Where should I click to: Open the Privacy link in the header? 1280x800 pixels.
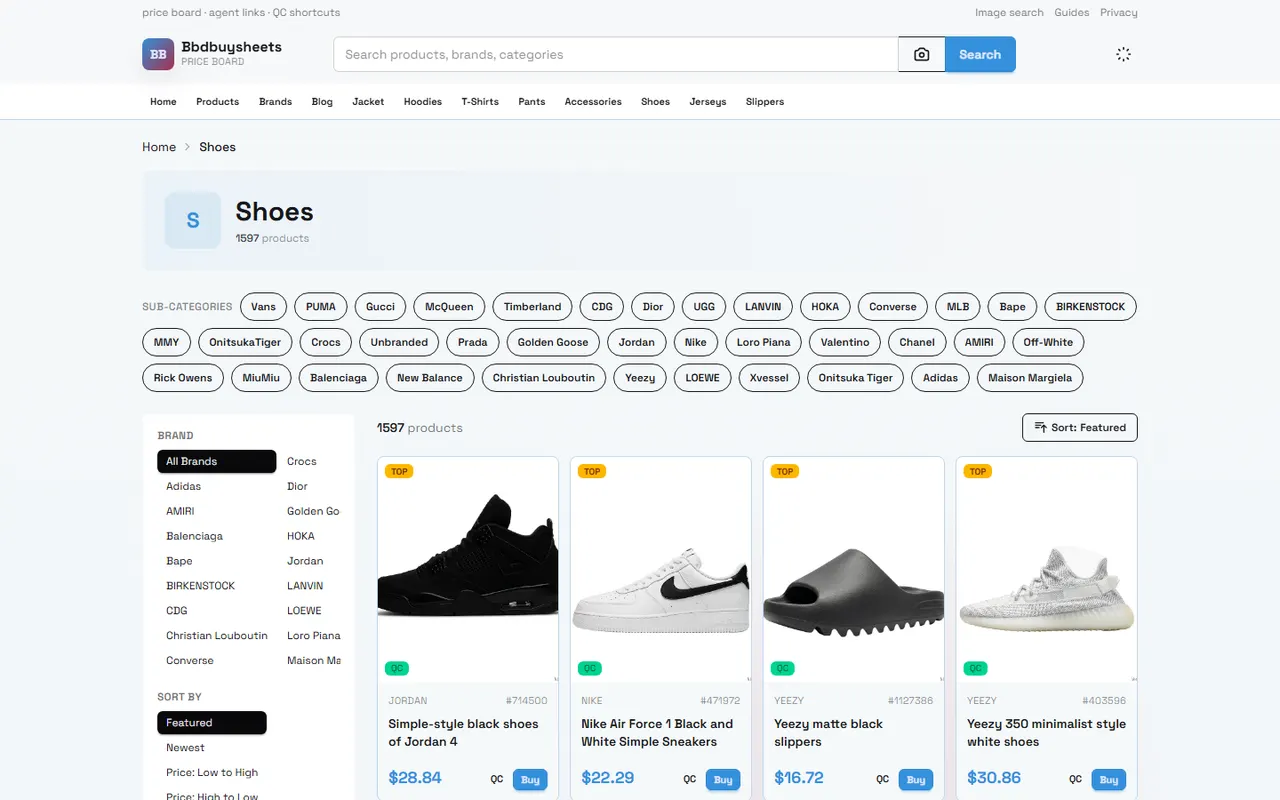tap(1119, 13)
